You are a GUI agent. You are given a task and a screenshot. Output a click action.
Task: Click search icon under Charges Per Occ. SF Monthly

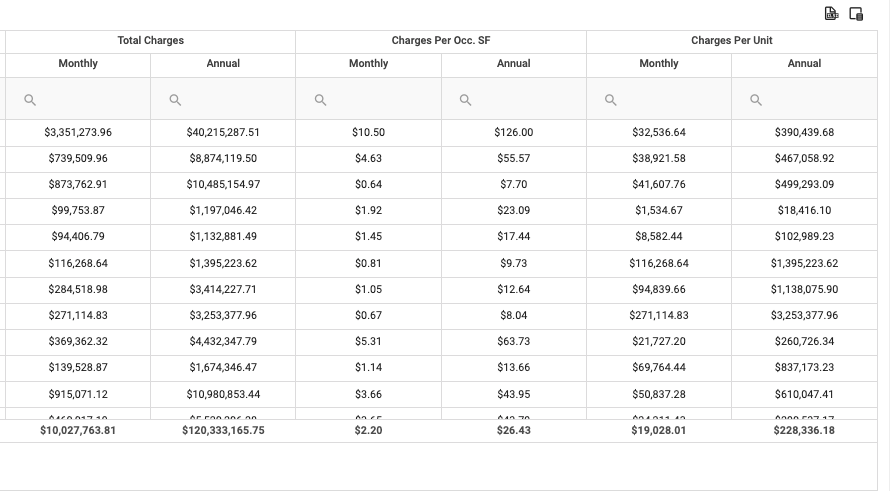click(x=321, y=100)
